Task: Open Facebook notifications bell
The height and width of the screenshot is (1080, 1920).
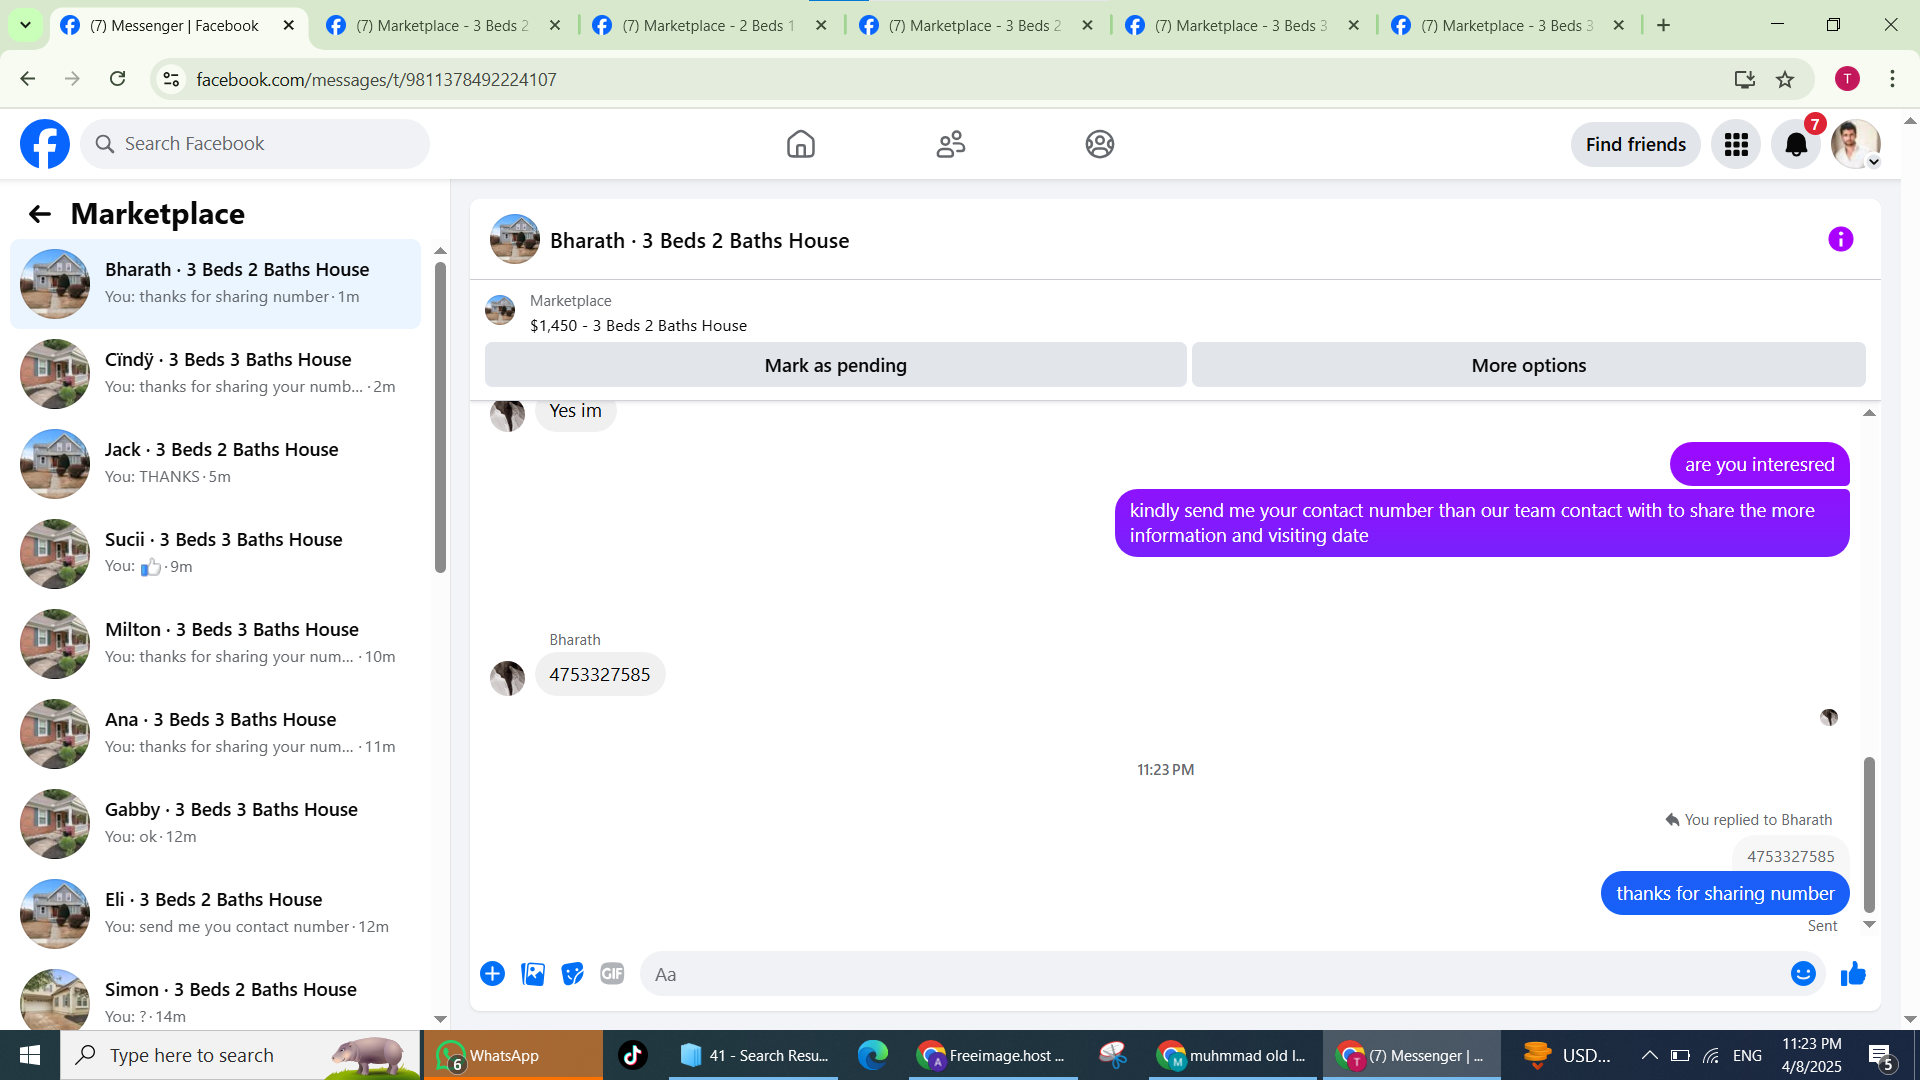Action: pyautogui.click(x=1796, y=145)
